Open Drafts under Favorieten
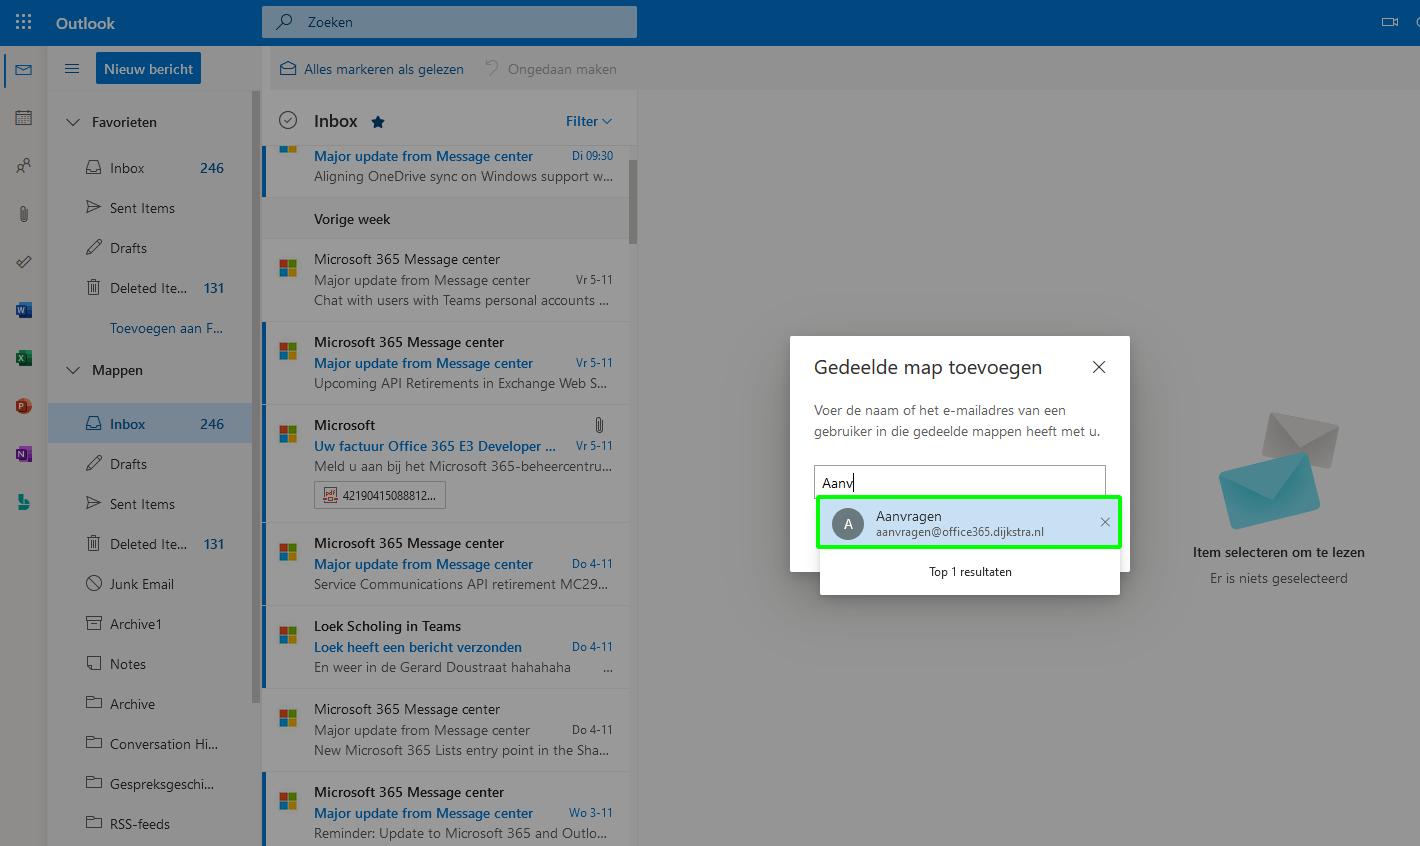Image resolution: width=1420 pixels, height=846 pixels. coord(151,248)
